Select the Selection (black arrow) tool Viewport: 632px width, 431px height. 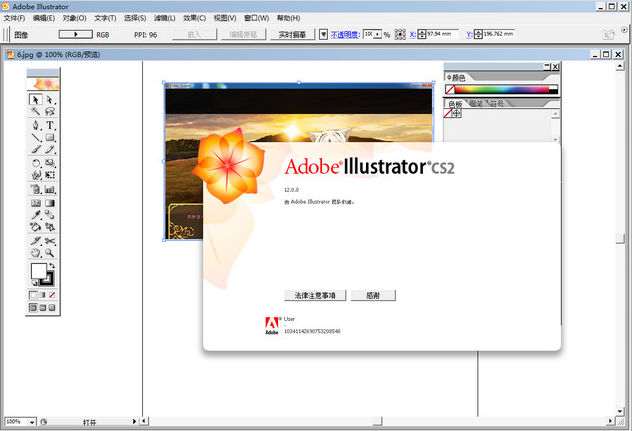[35, 99]
